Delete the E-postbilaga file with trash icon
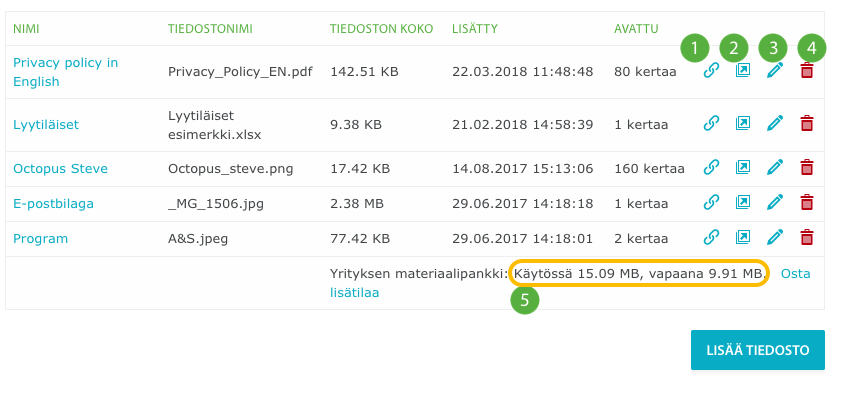845x399 pixels. [807, 203]
